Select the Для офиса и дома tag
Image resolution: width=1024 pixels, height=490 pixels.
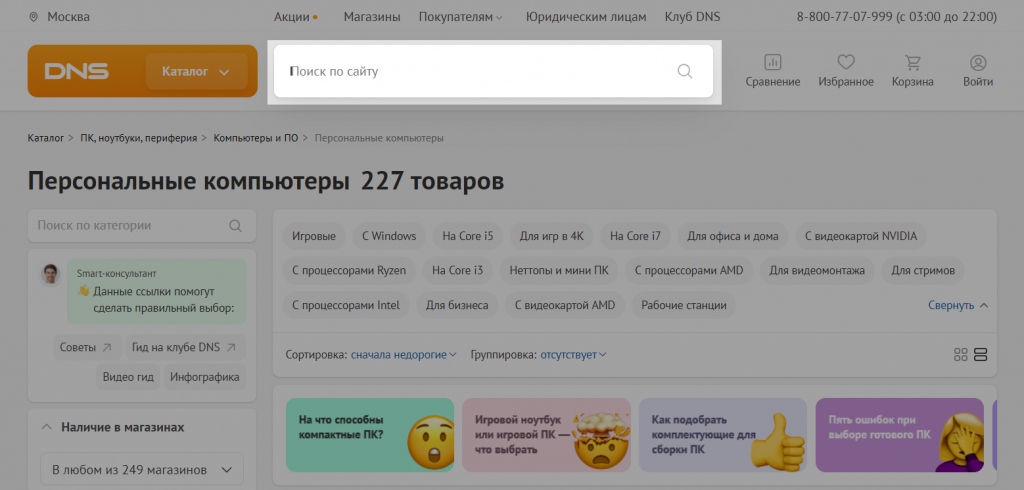733,236
